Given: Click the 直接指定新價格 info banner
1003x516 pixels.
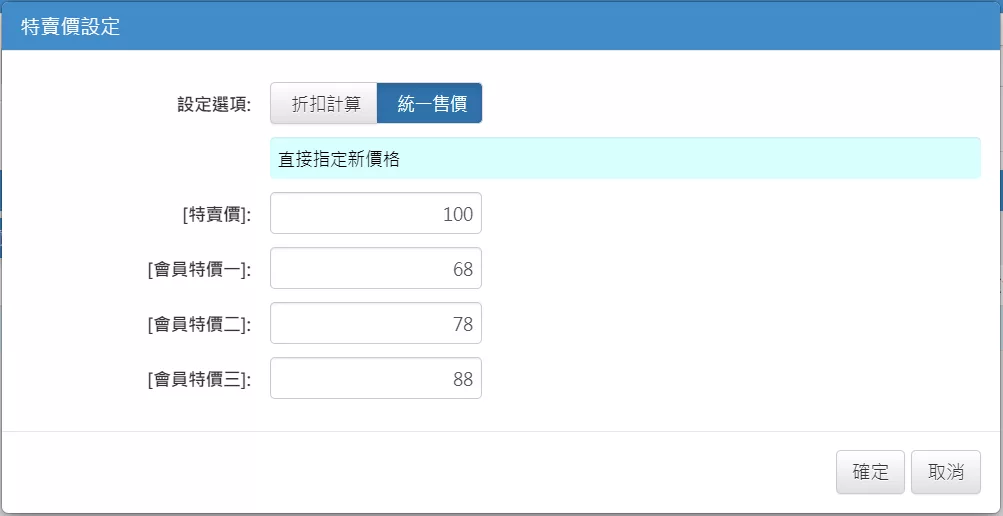Looking at the screenshot, I should 625,159.
